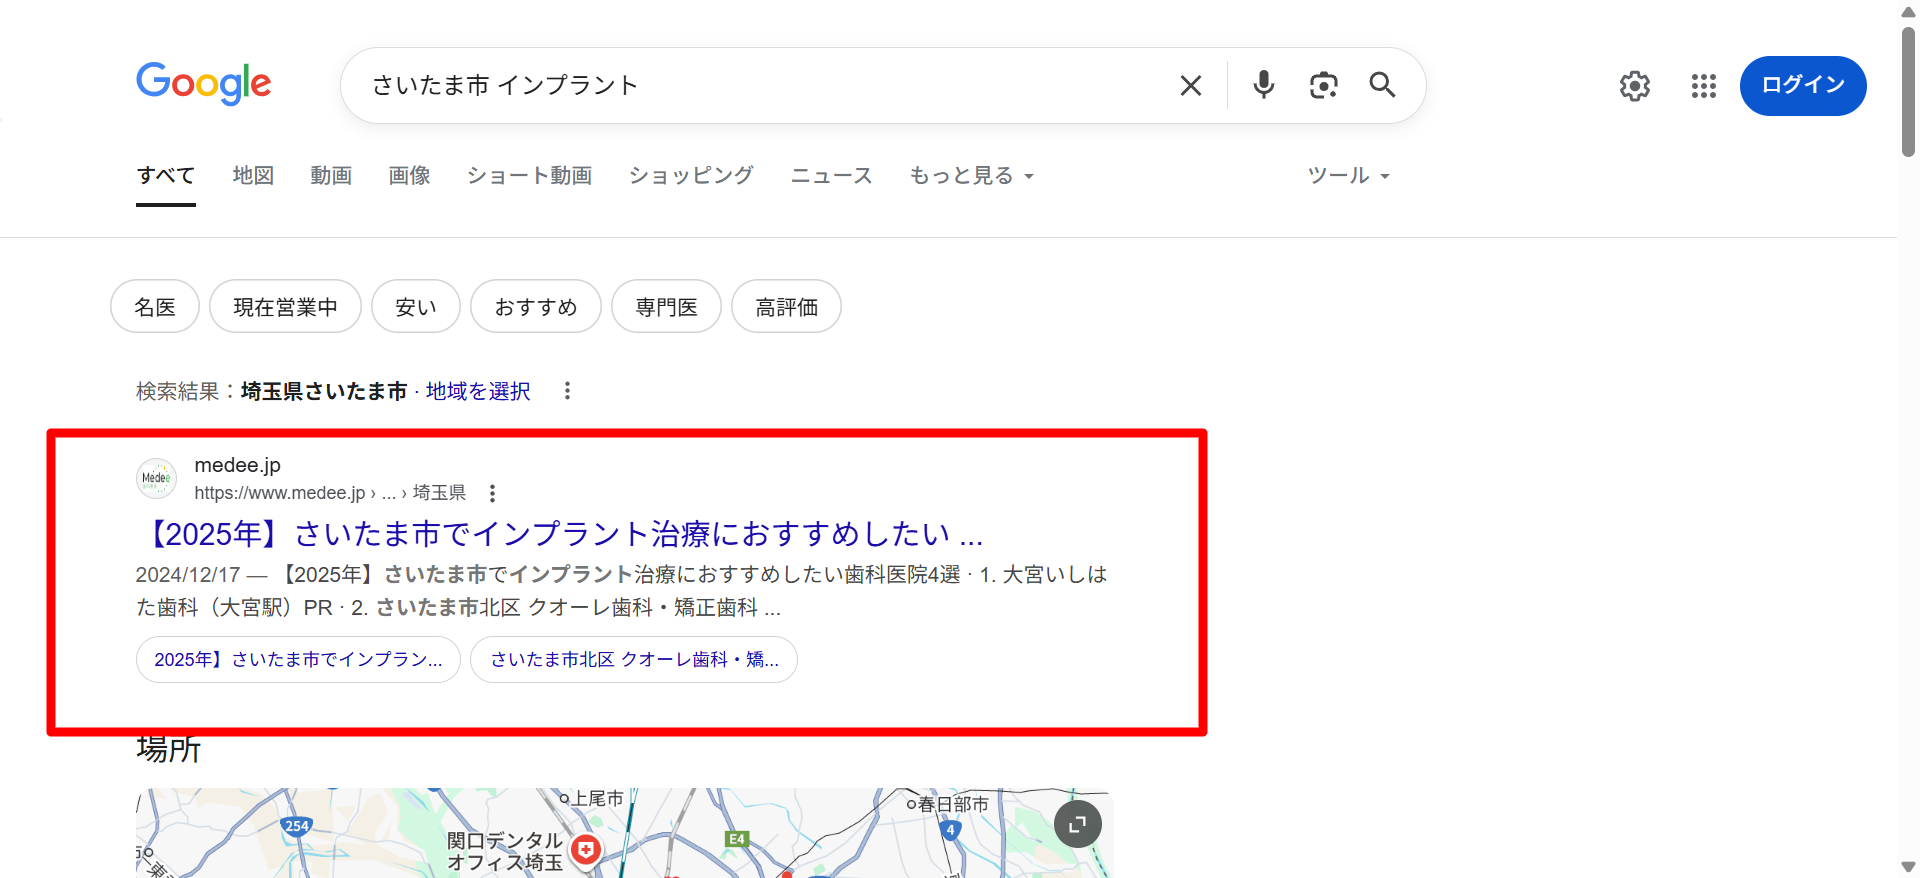Expand the ツール dropdown
The height and width of the screenshot is (878, 1920).
tap(1349, 175)
